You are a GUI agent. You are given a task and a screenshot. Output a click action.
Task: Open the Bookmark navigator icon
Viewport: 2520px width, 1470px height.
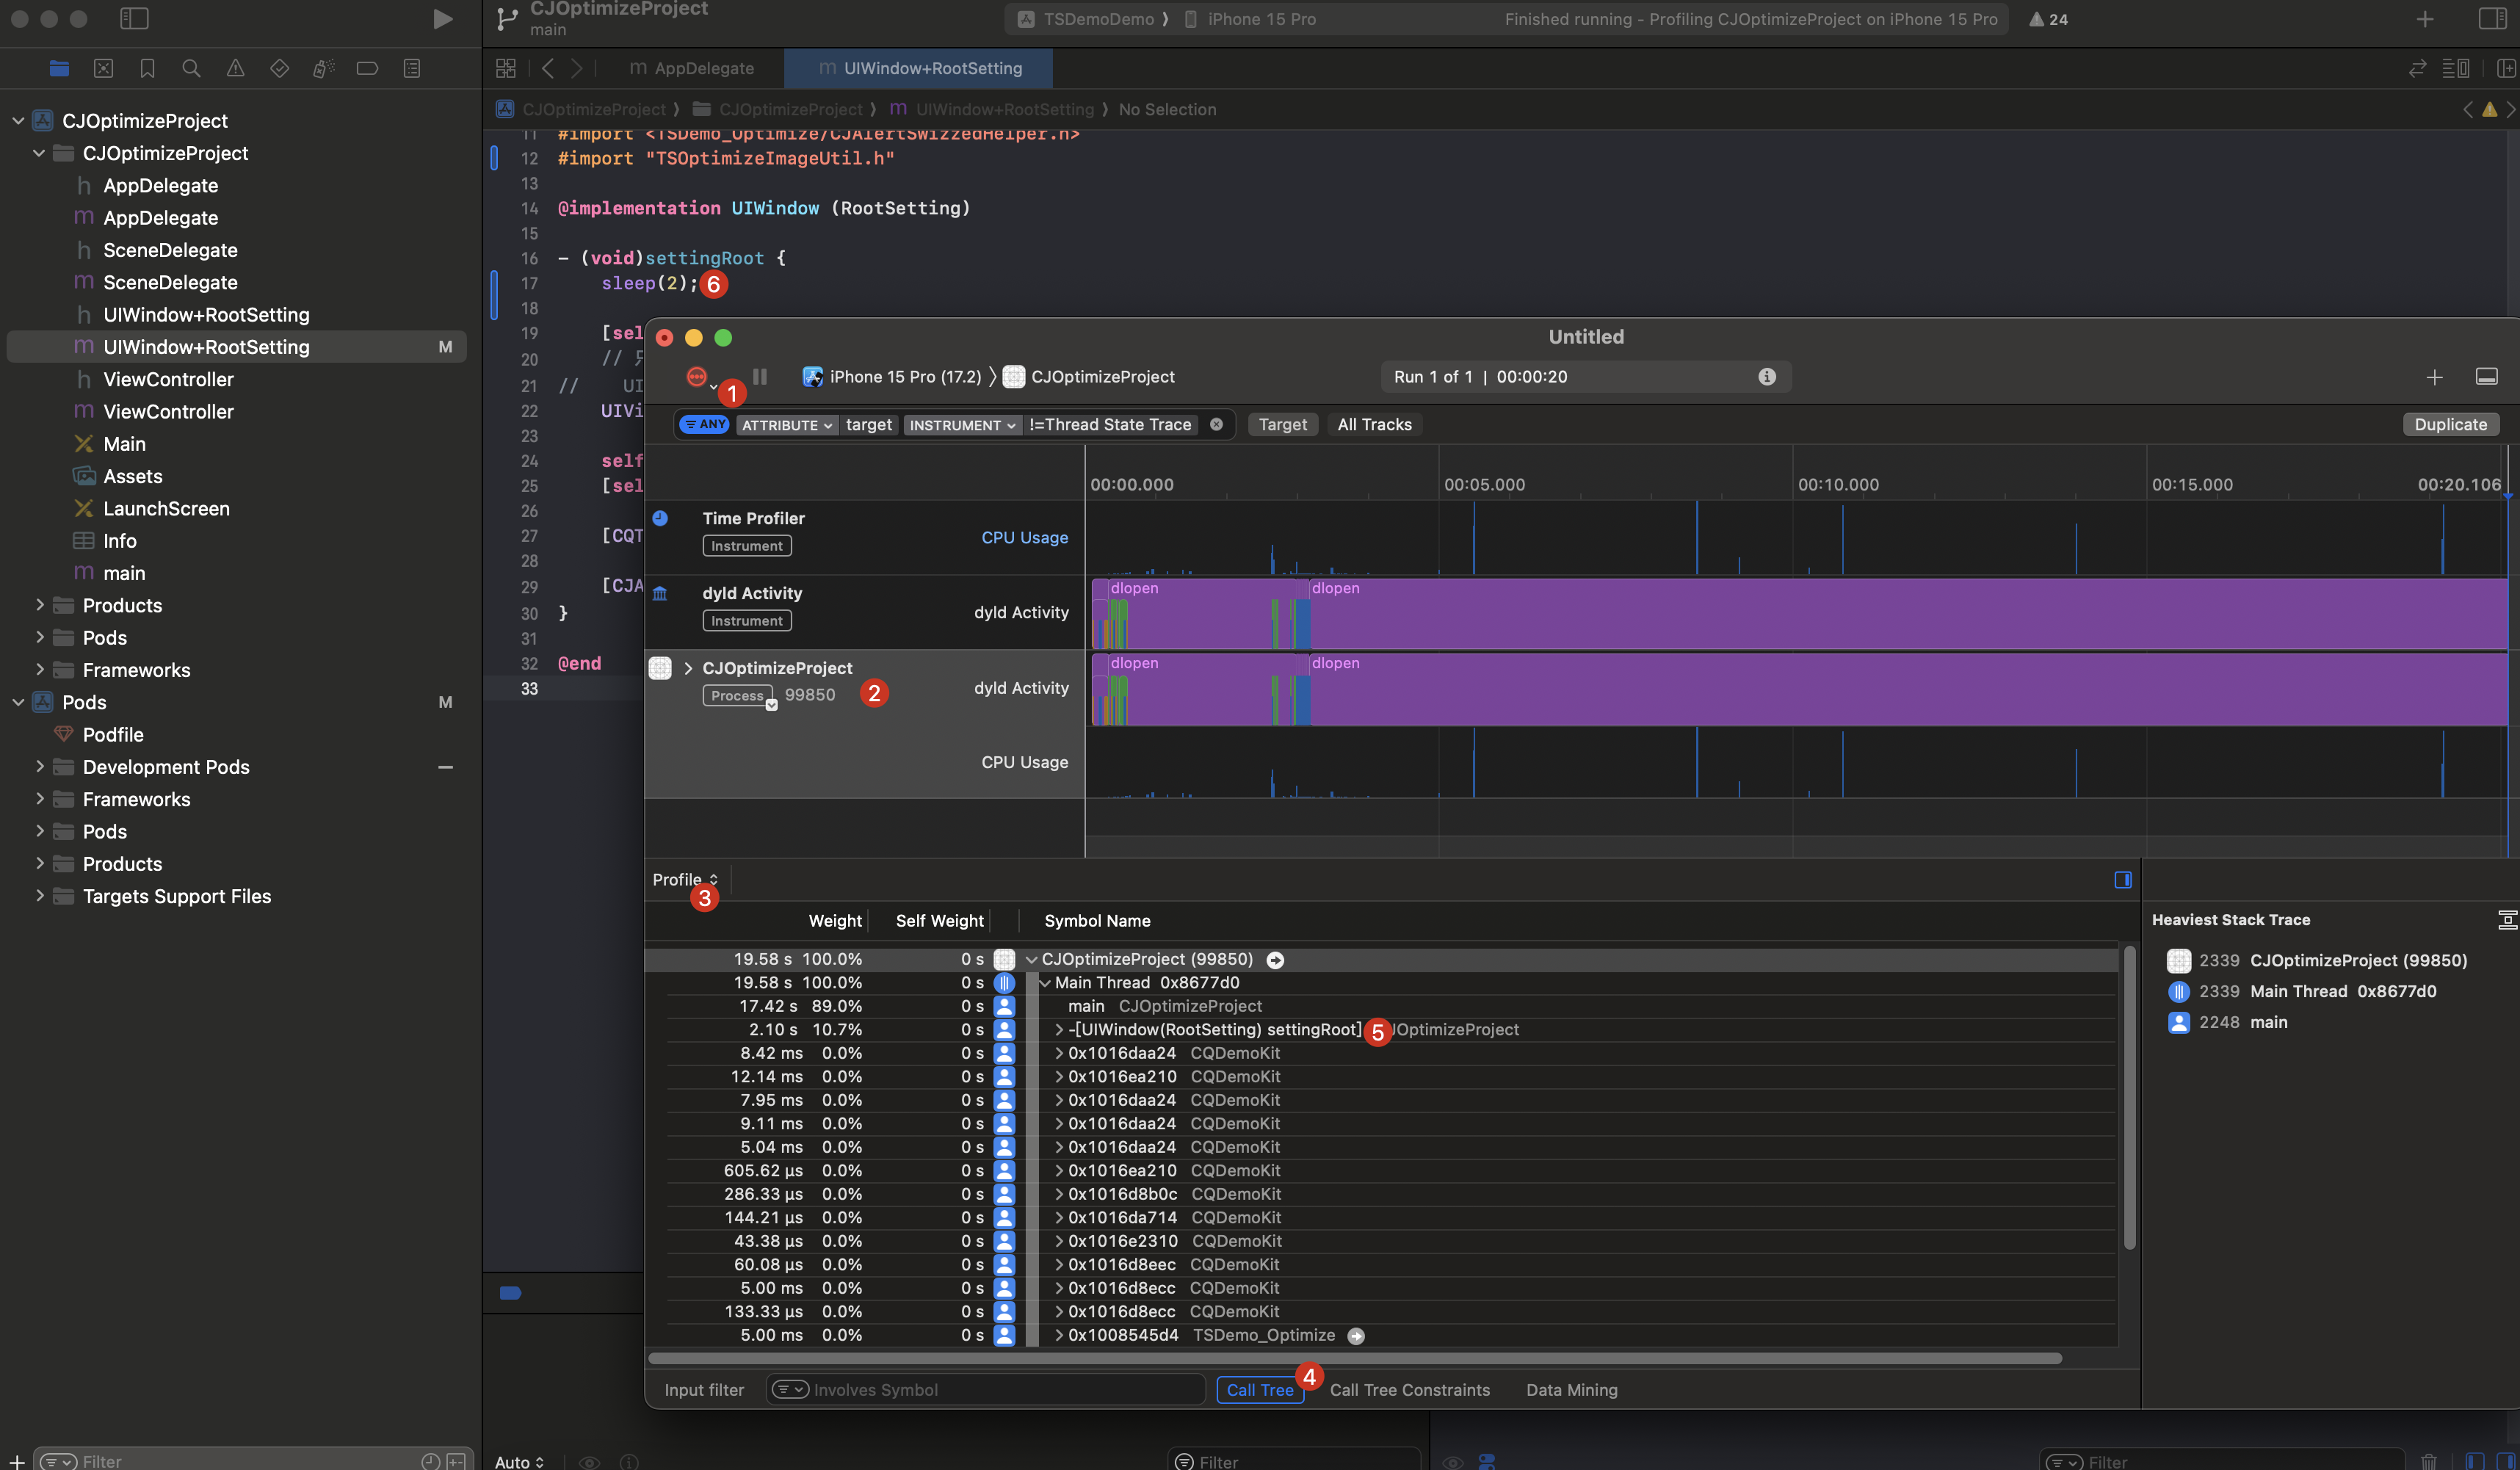click(x=147, y=68)
